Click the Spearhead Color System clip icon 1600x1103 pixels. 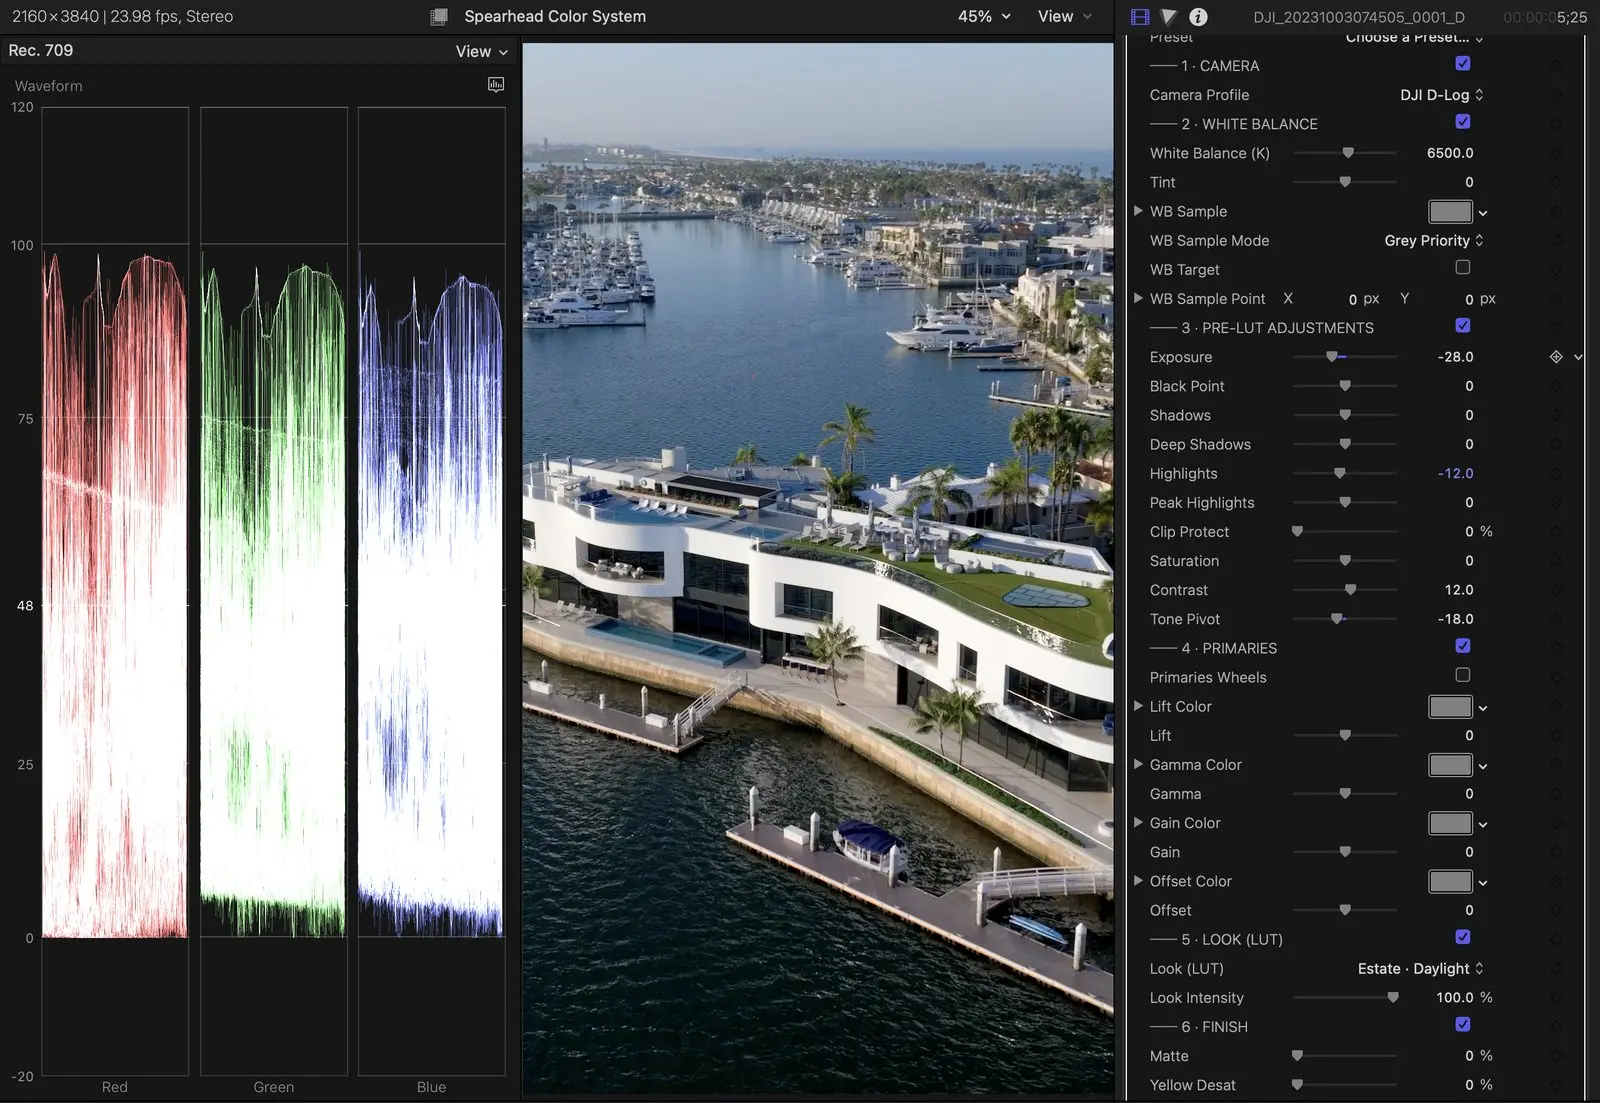coord(439,17)
